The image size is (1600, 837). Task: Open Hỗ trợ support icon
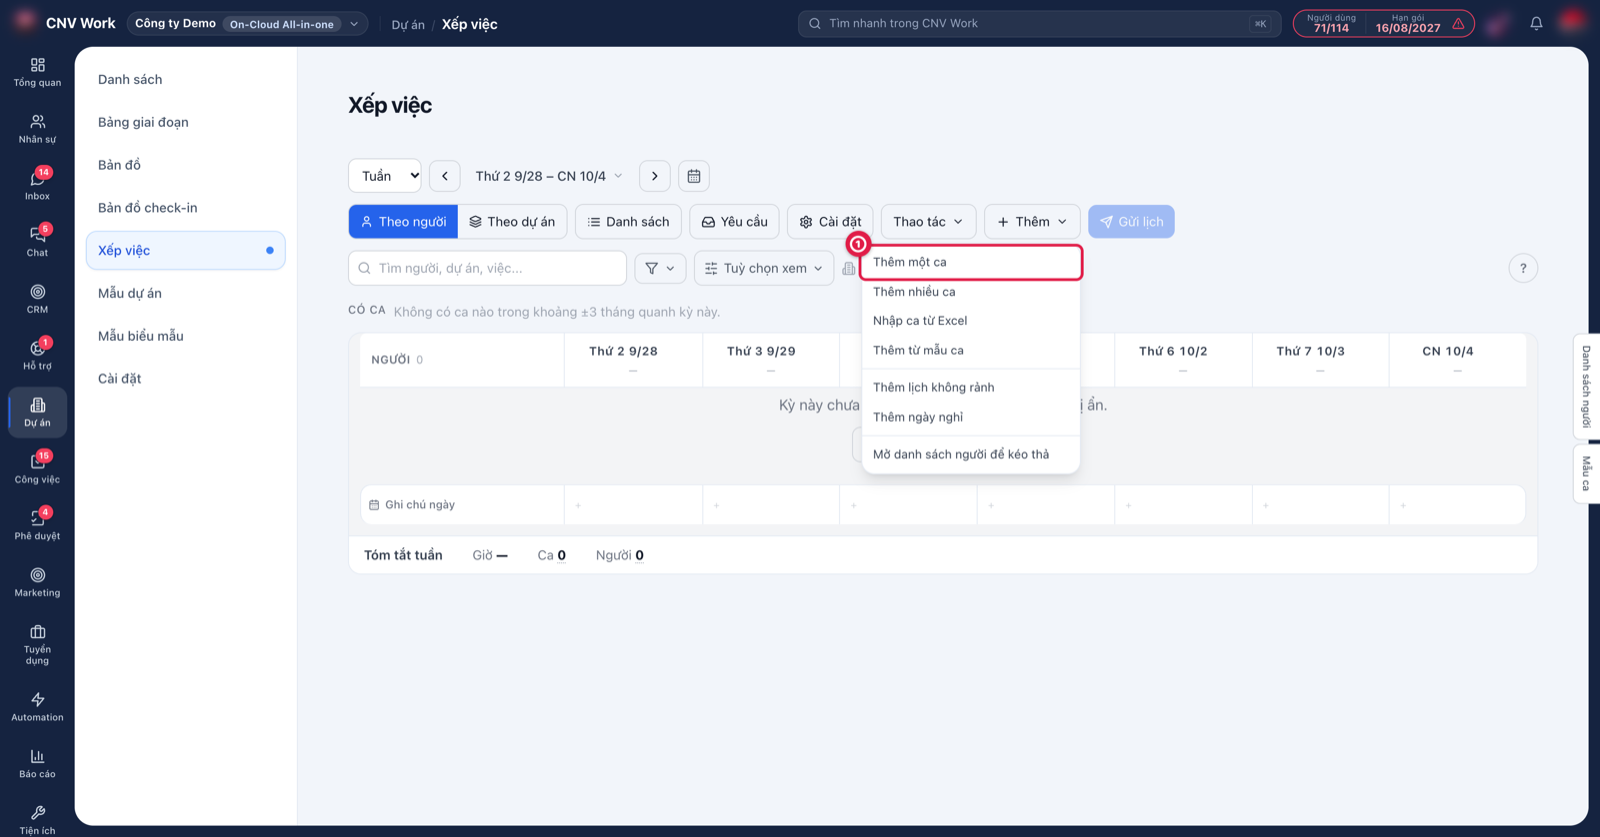37,355
